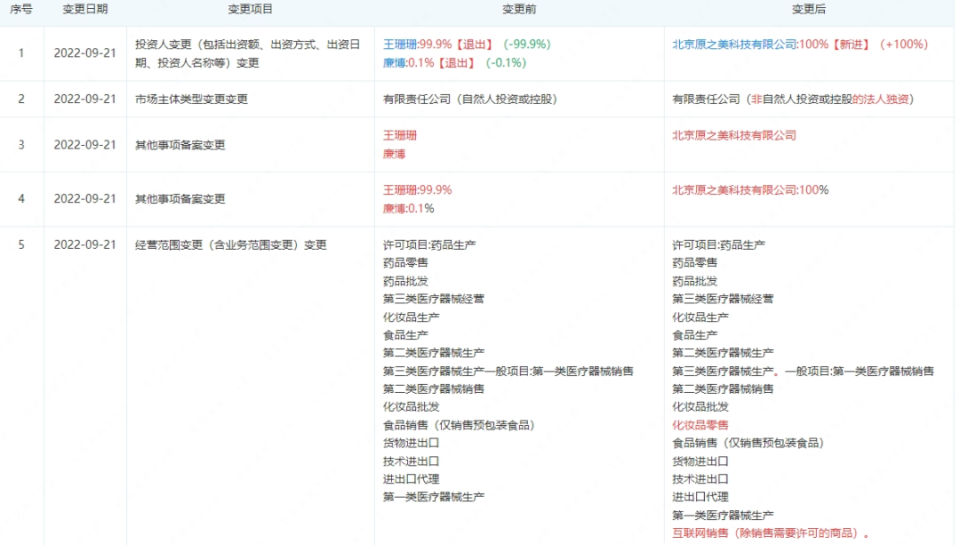Click 北京原之美科技有限公司 in row 3 变更后
The height and width of the screenshot is (545, 960).
pos(734,135)
